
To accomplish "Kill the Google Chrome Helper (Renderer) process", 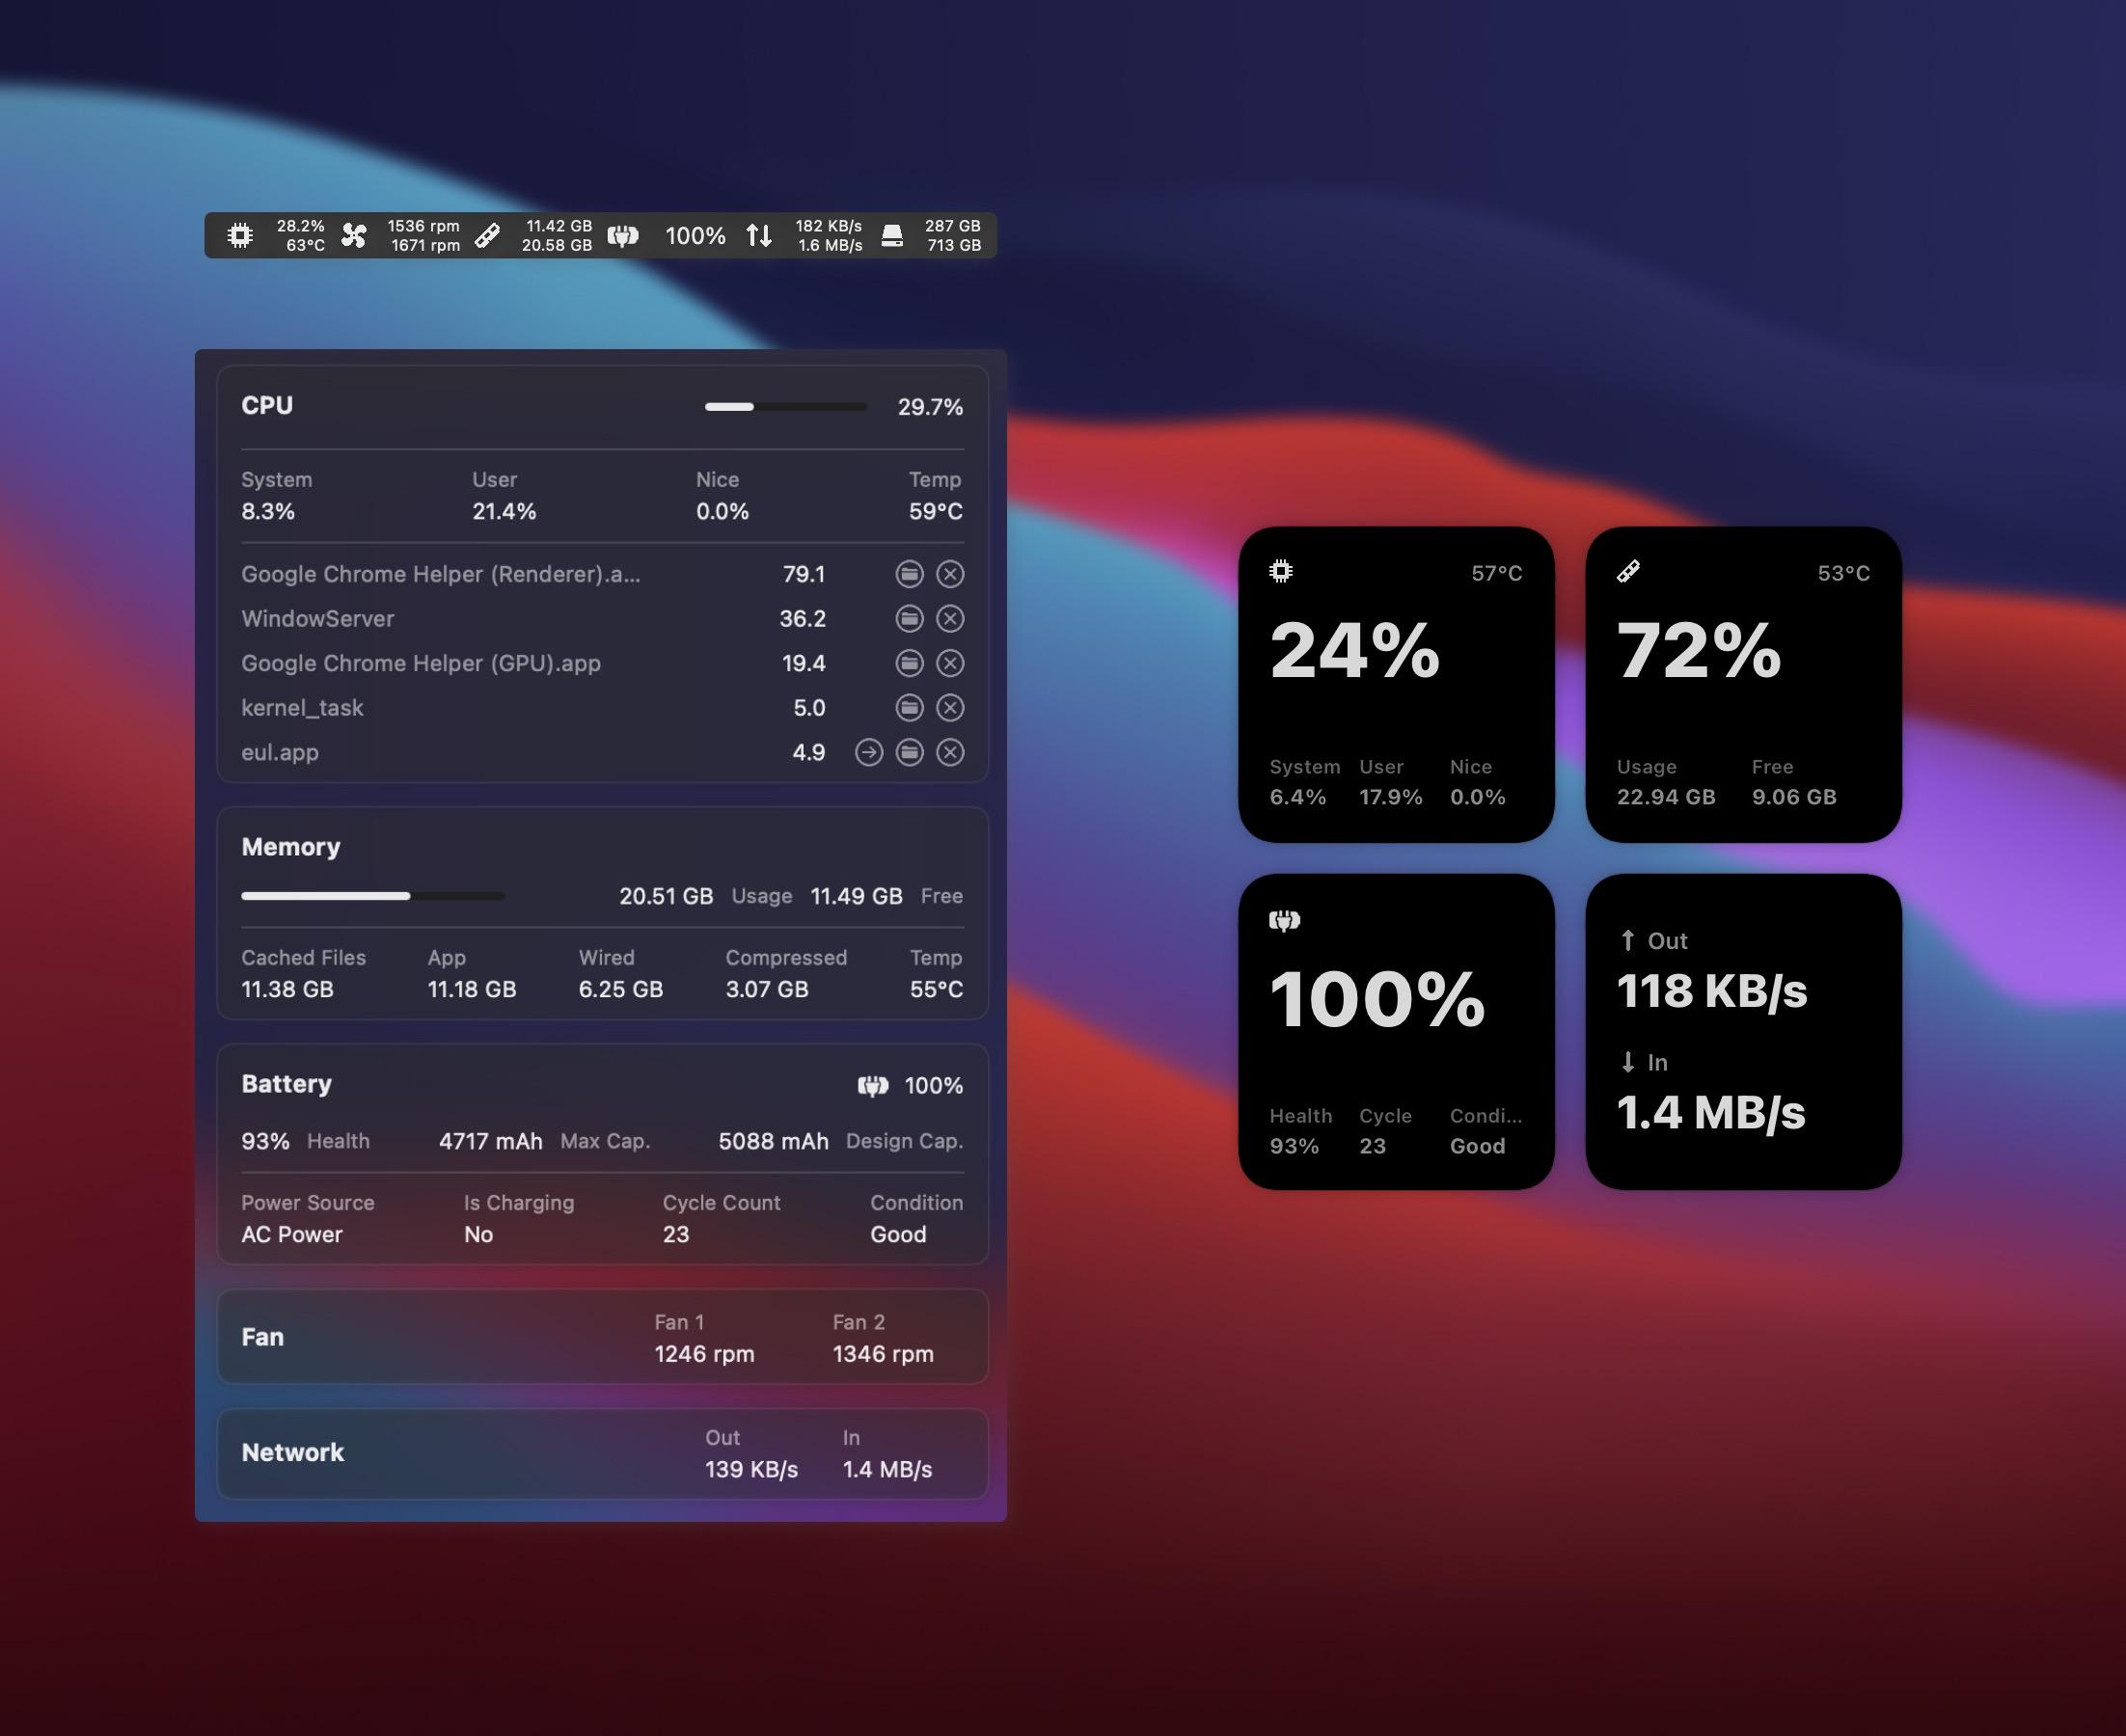I will (950, 574).
